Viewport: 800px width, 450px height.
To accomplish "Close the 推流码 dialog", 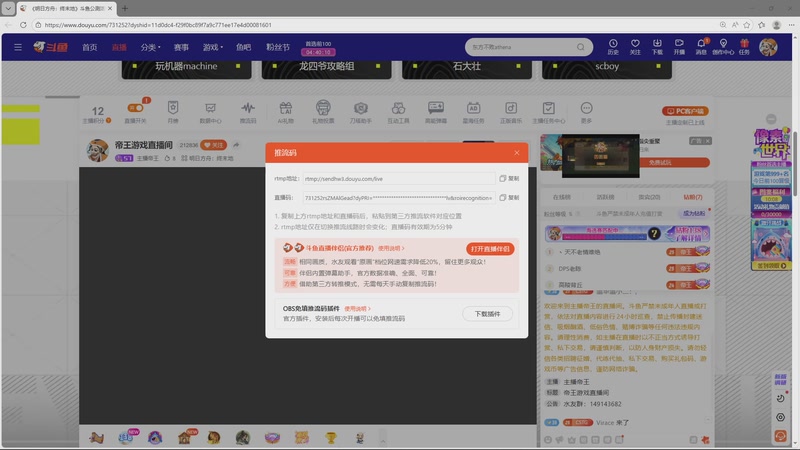I will [x=516, y=153].
